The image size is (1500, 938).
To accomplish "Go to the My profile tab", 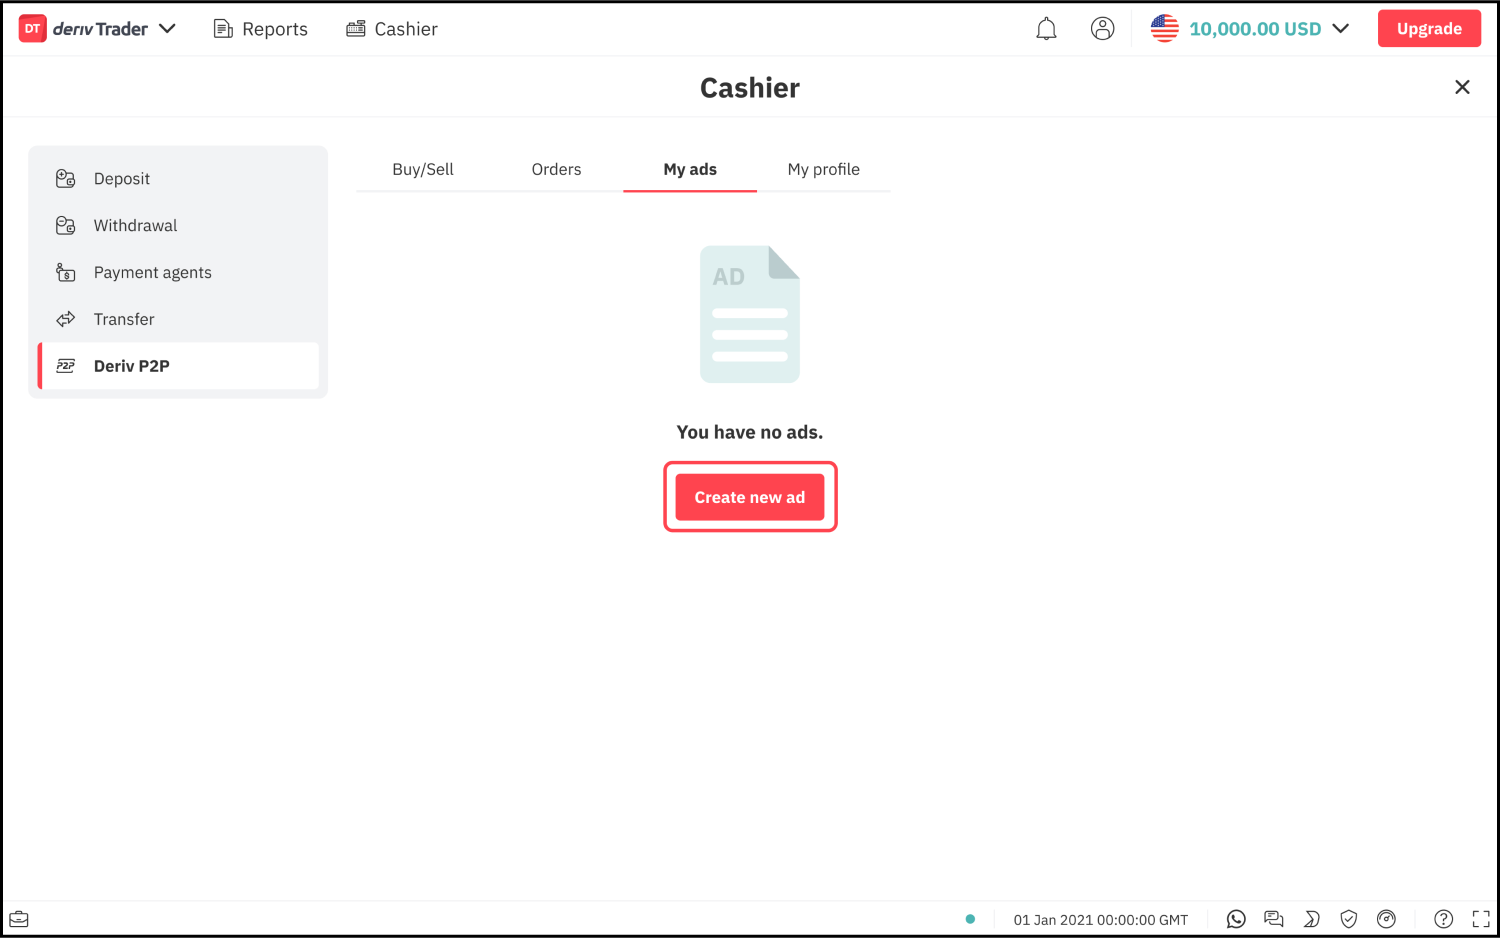I will pyautogui.click(x=823, y=170).
